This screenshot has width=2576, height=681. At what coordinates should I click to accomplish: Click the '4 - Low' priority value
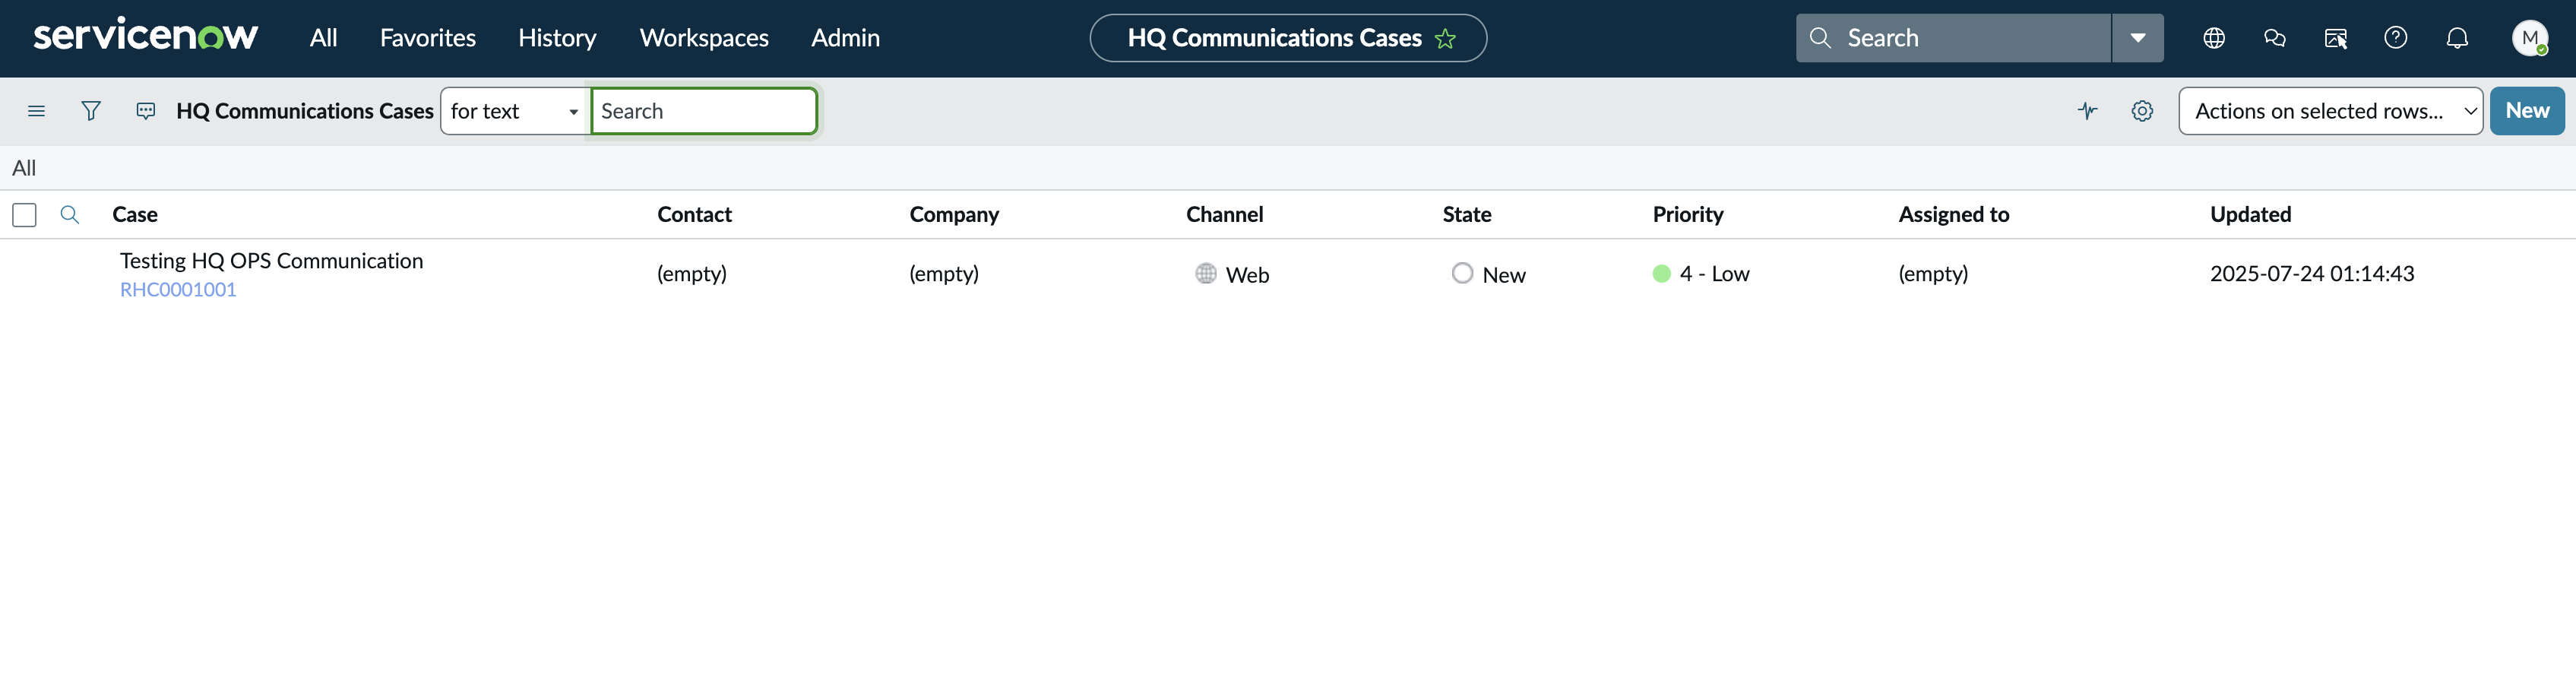[x=1714, y=273]
